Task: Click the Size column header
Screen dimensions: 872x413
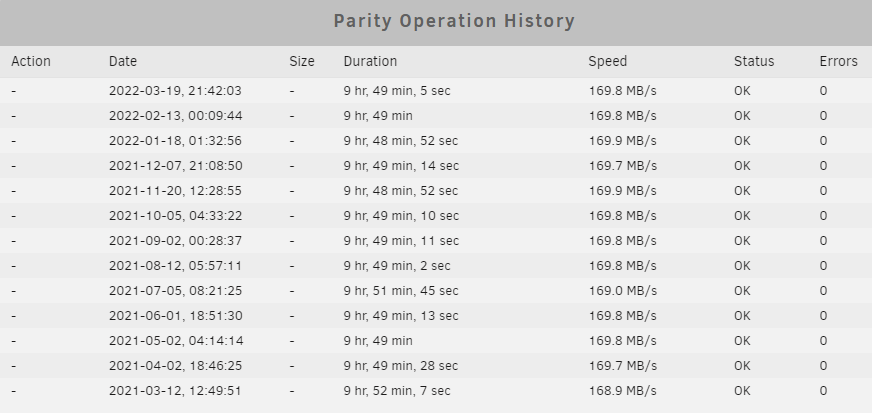Action: click(301, 61)
